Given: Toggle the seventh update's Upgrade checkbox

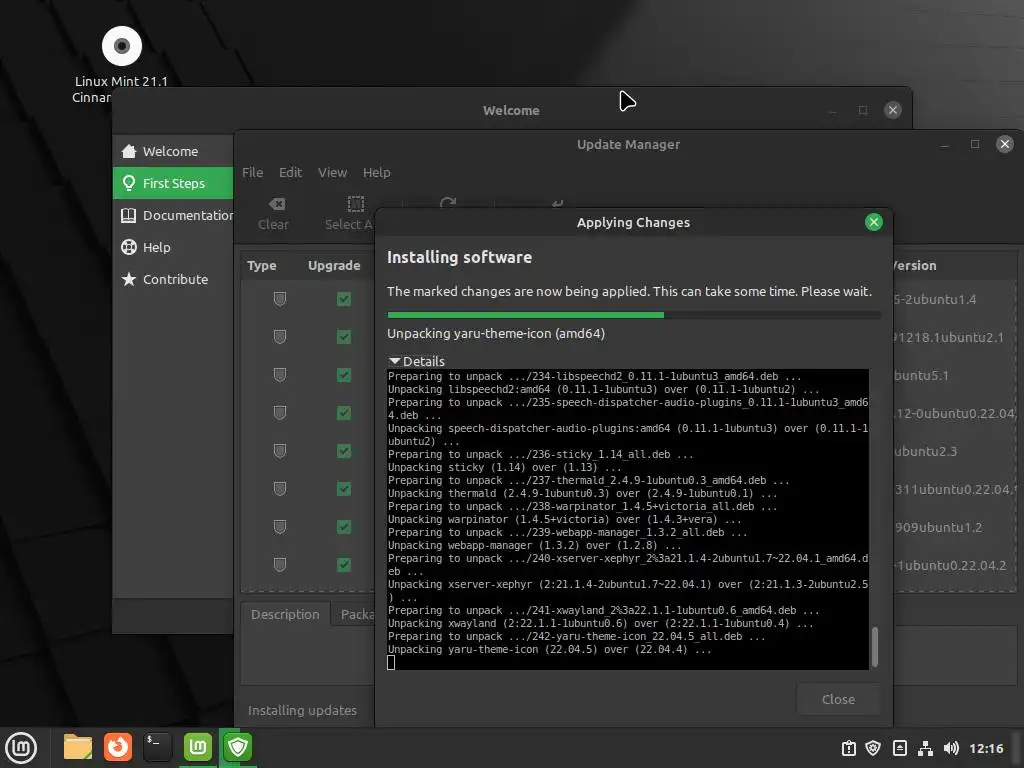Looking at the screenshot, I should pyautogui.click(x=344, y=527).
